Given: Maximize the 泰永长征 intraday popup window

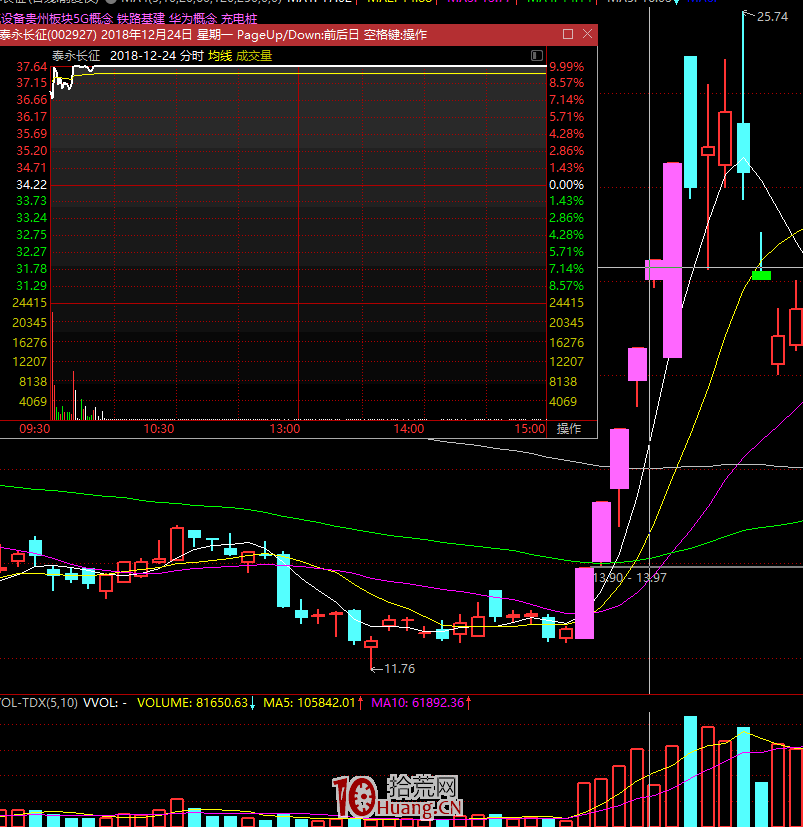Looking at the screenshot, I should point(568,34).
